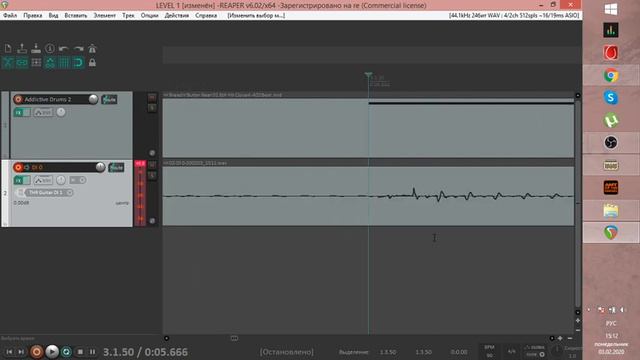Open envelope button on DI 0 track
The width and height of the screenshot is (640, 360).
(43, 180)
